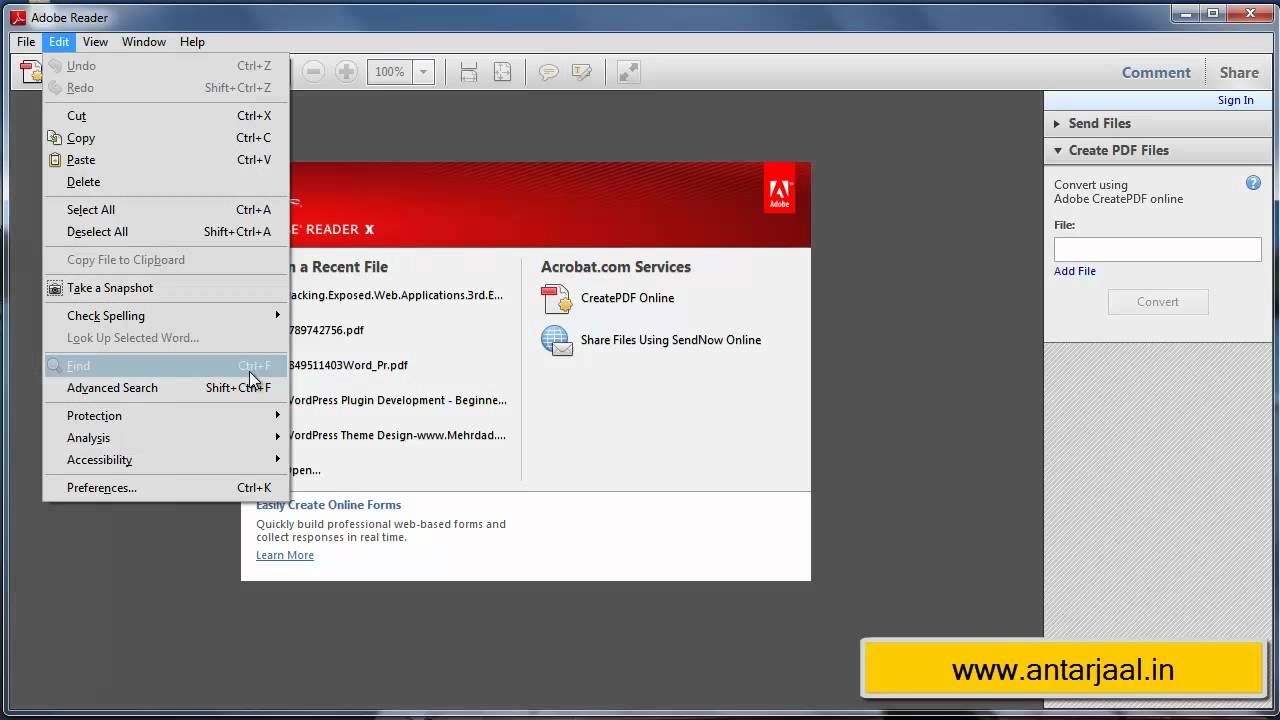This screenshot has height=720, width=1280.
Task: Click the help question mark icon
Action: click(1253, 183)
